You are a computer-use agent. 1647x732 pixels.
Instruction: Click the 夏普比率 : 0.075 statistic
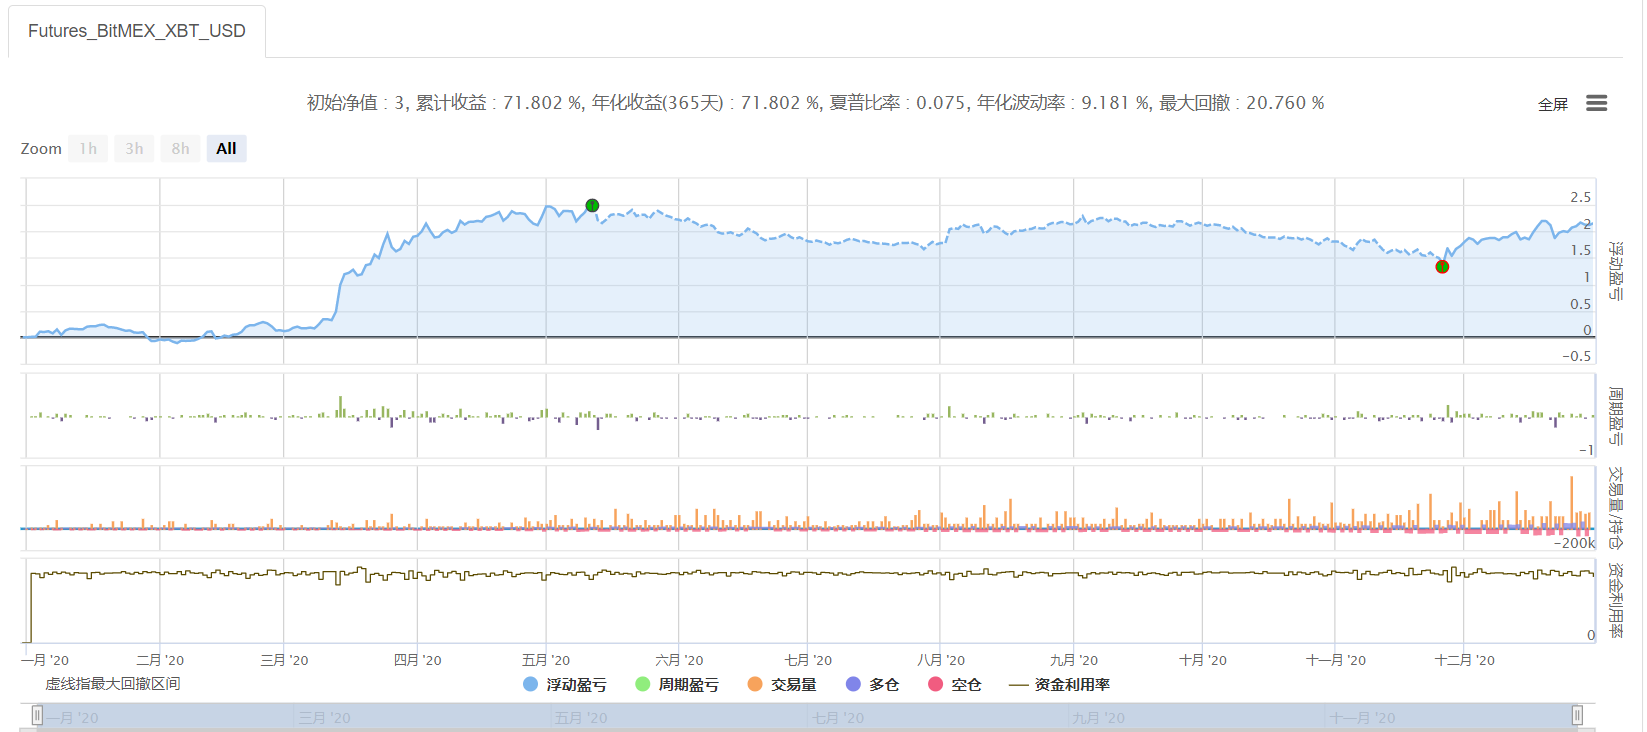coord(899,103)
